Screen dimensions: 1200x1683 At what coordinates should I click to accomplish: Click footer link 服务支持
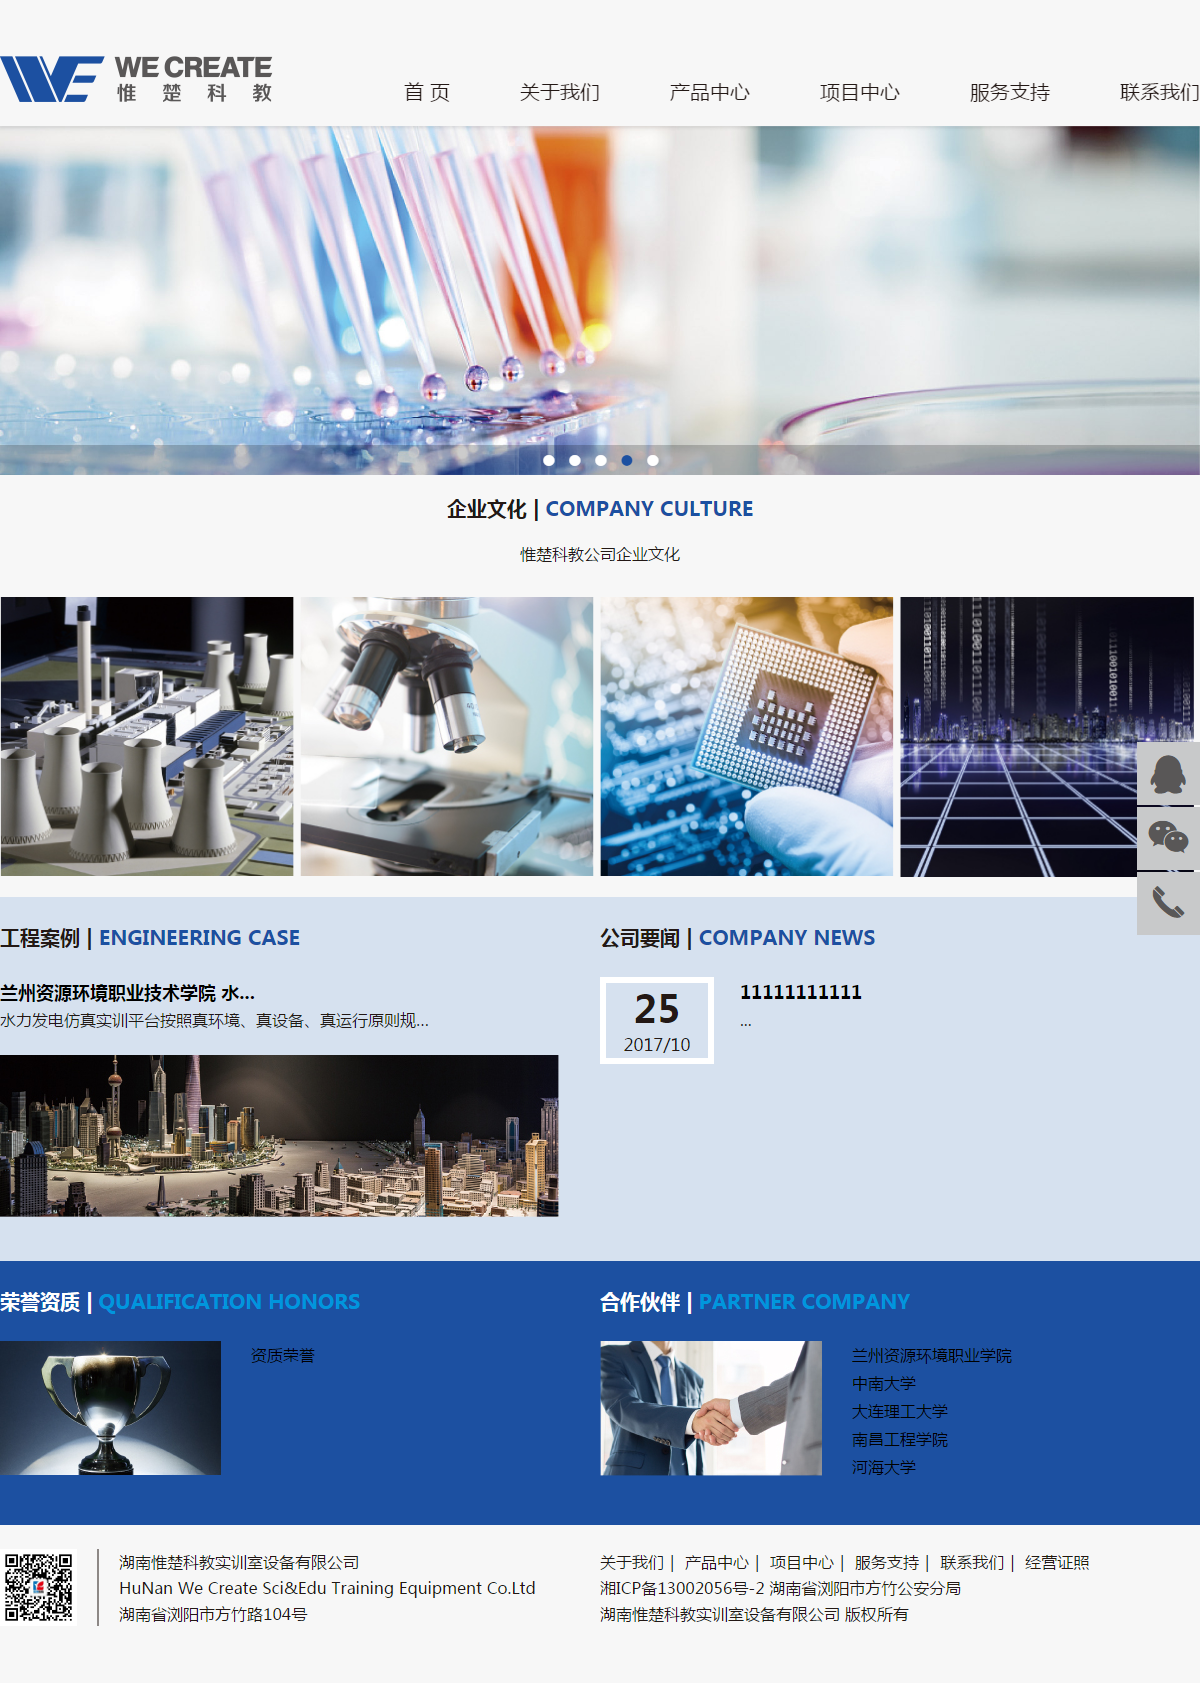pyautogui.click(x=887, y=1563)
